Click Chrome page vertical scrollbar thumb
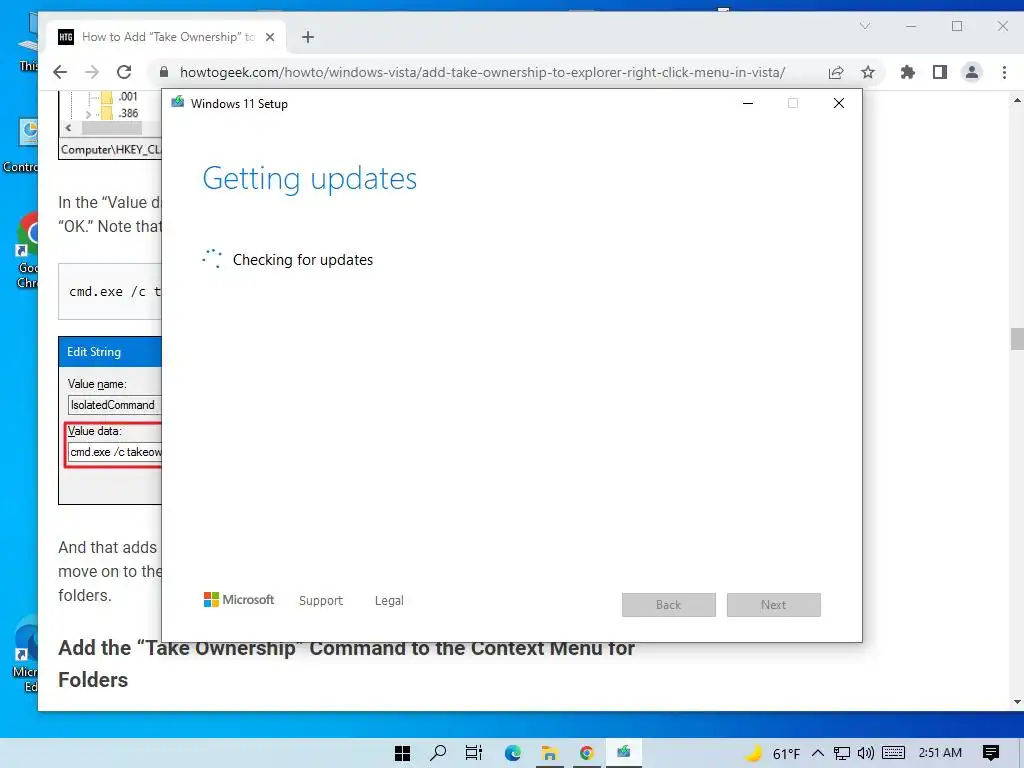Viewport: 1024px width, 768px height. [x=1017, y=339]
